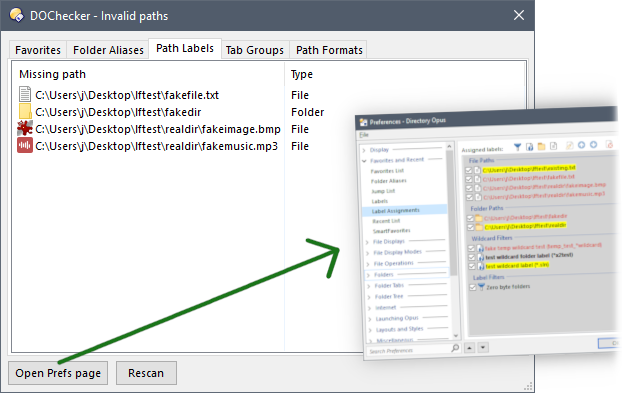The image size is (622, 393).
Task: Open the Tab Groups tab
Action: tap(255, 50)
